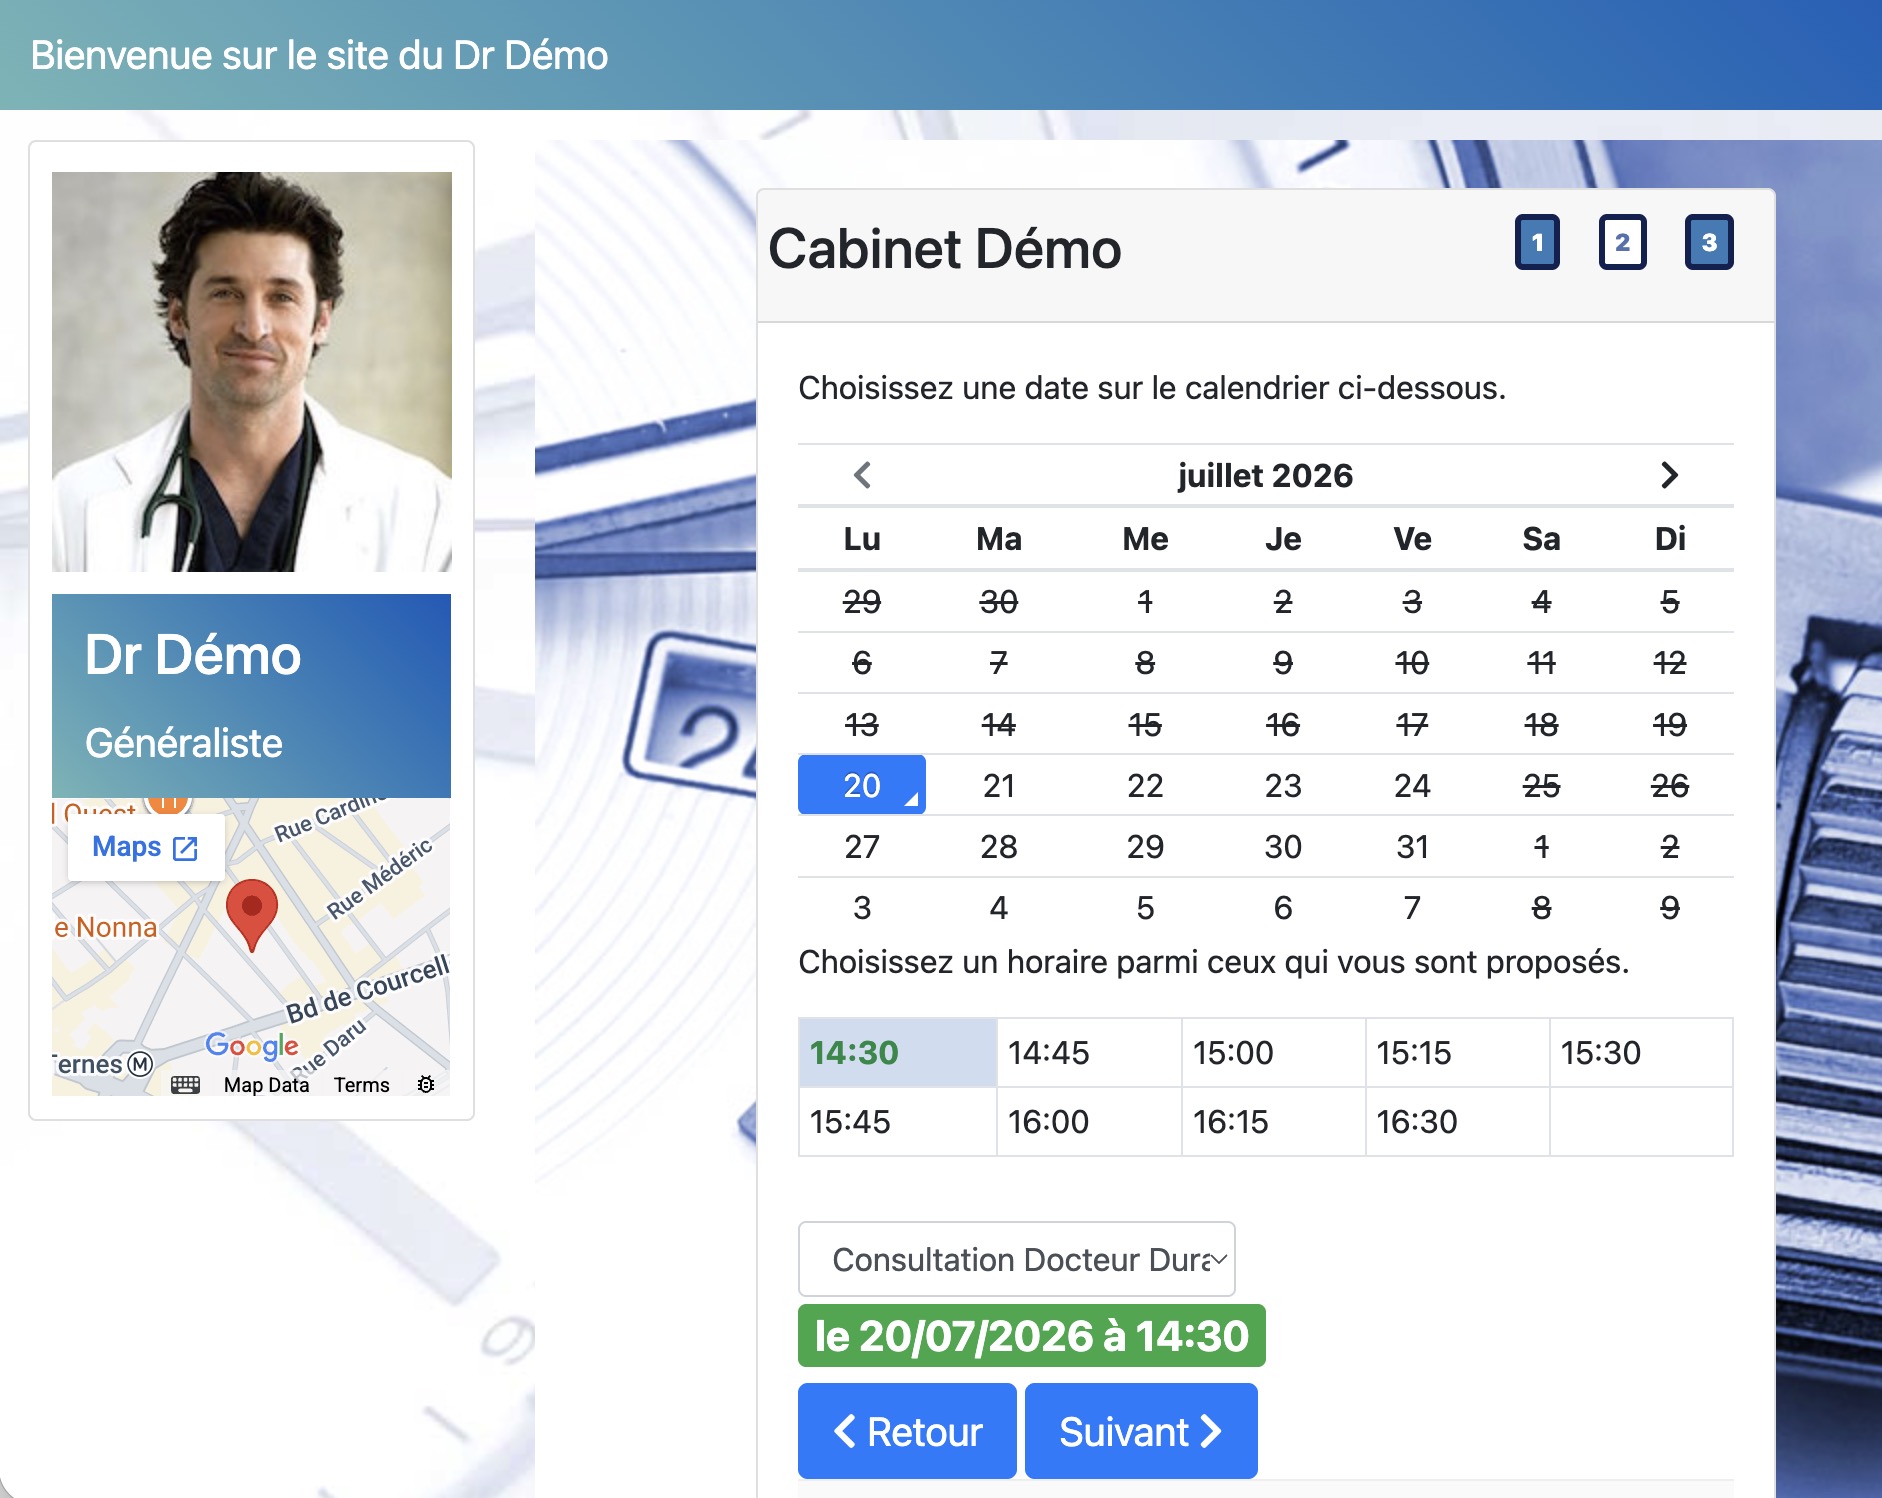
Task: Select the 16:00 time slot
Action: click(x=1089, y=1121)
